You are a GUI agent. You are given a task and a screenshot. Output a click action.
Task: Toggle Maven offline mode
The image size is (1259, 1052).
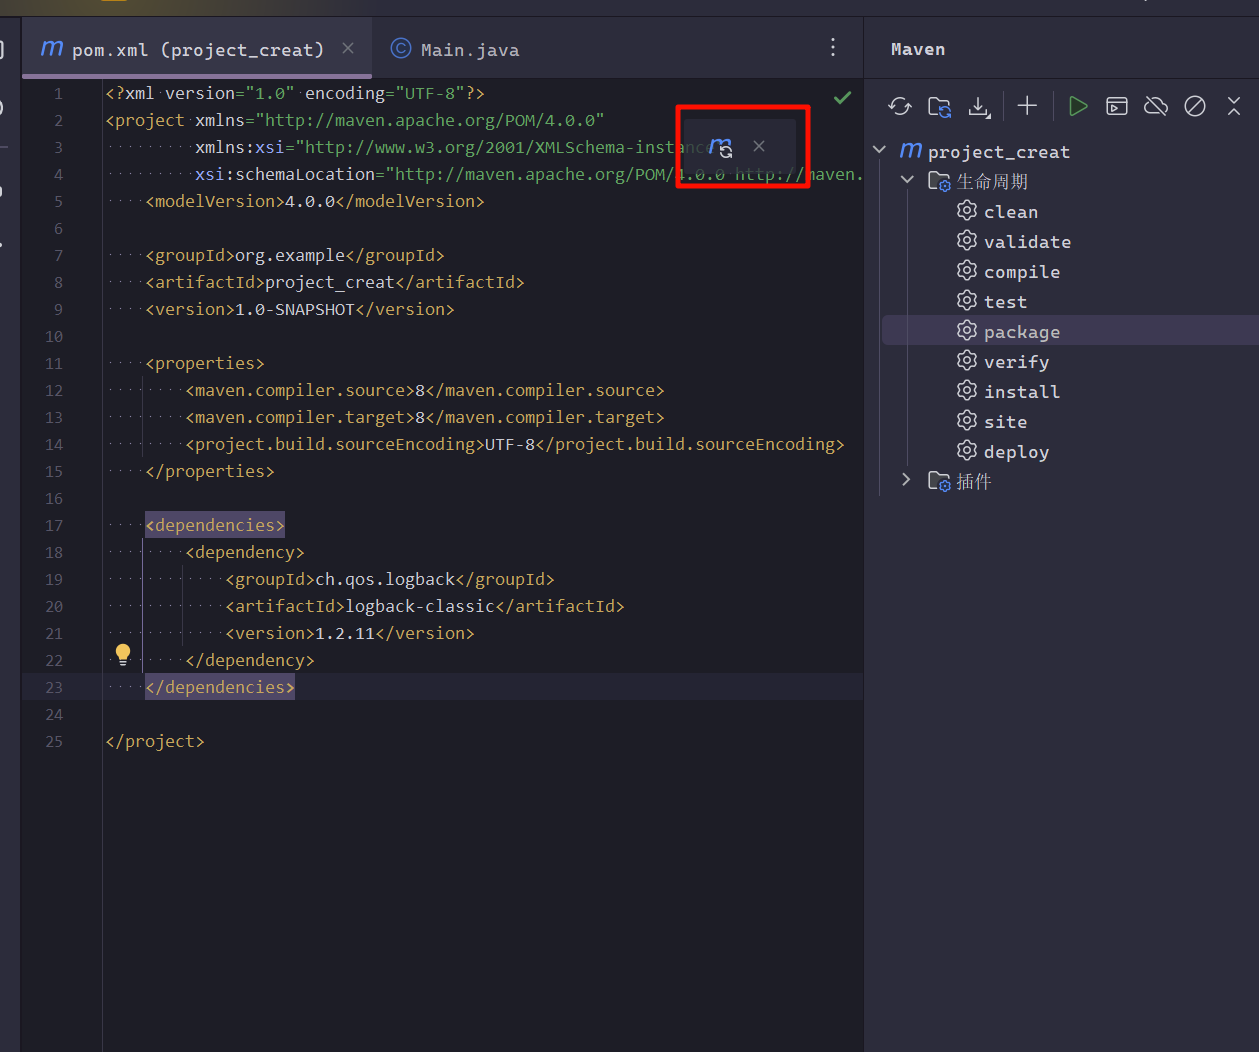(x=1156, y=106)
